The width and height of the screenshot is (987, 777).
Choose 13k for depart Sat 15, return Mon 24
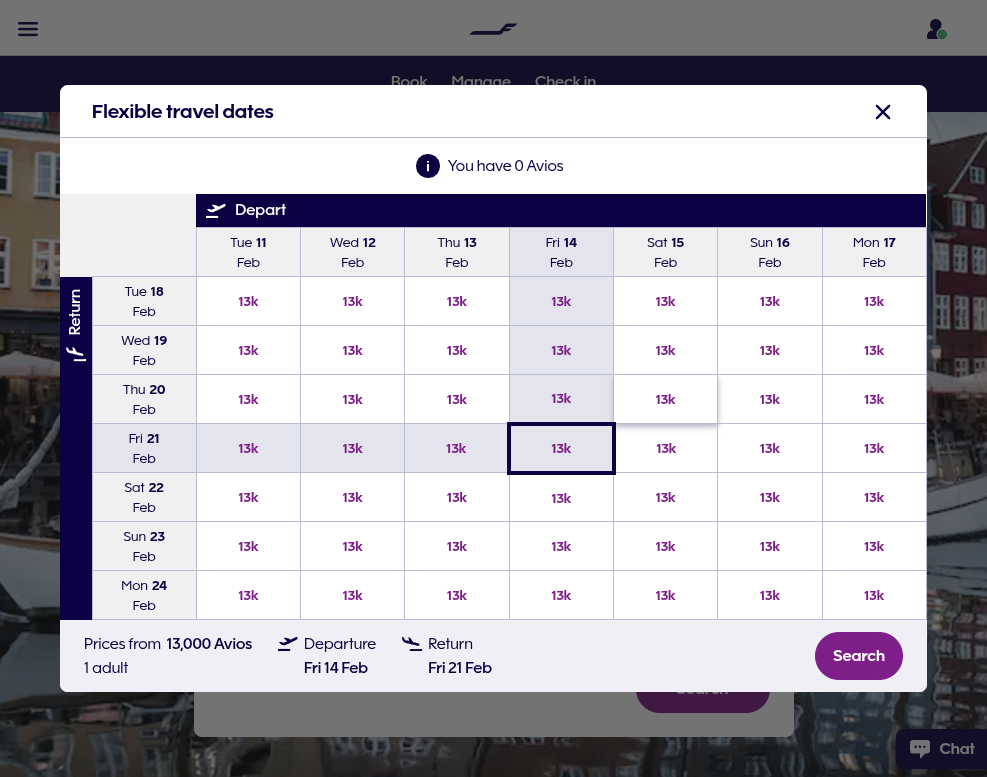point(665,595)
